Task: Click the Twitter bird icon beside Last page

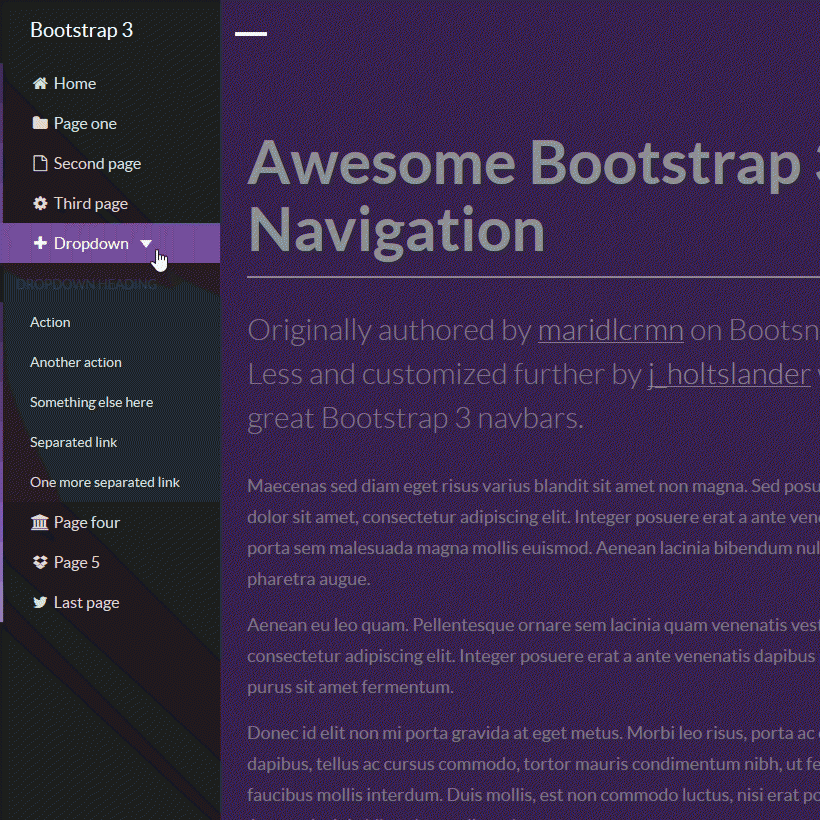Action: point(40,603)
